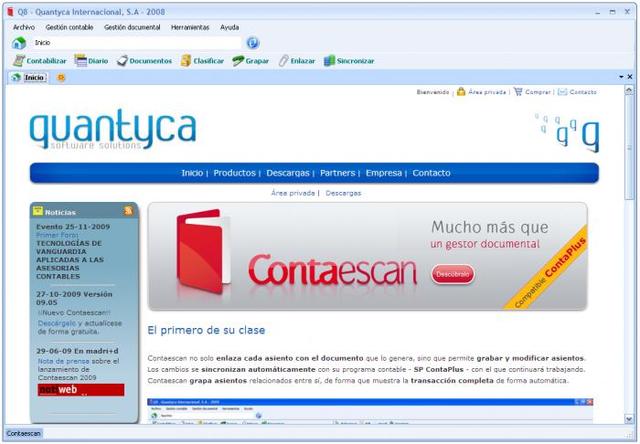
Task: Click the Contabilizar toolbar icon
Action: pos(19,61)
